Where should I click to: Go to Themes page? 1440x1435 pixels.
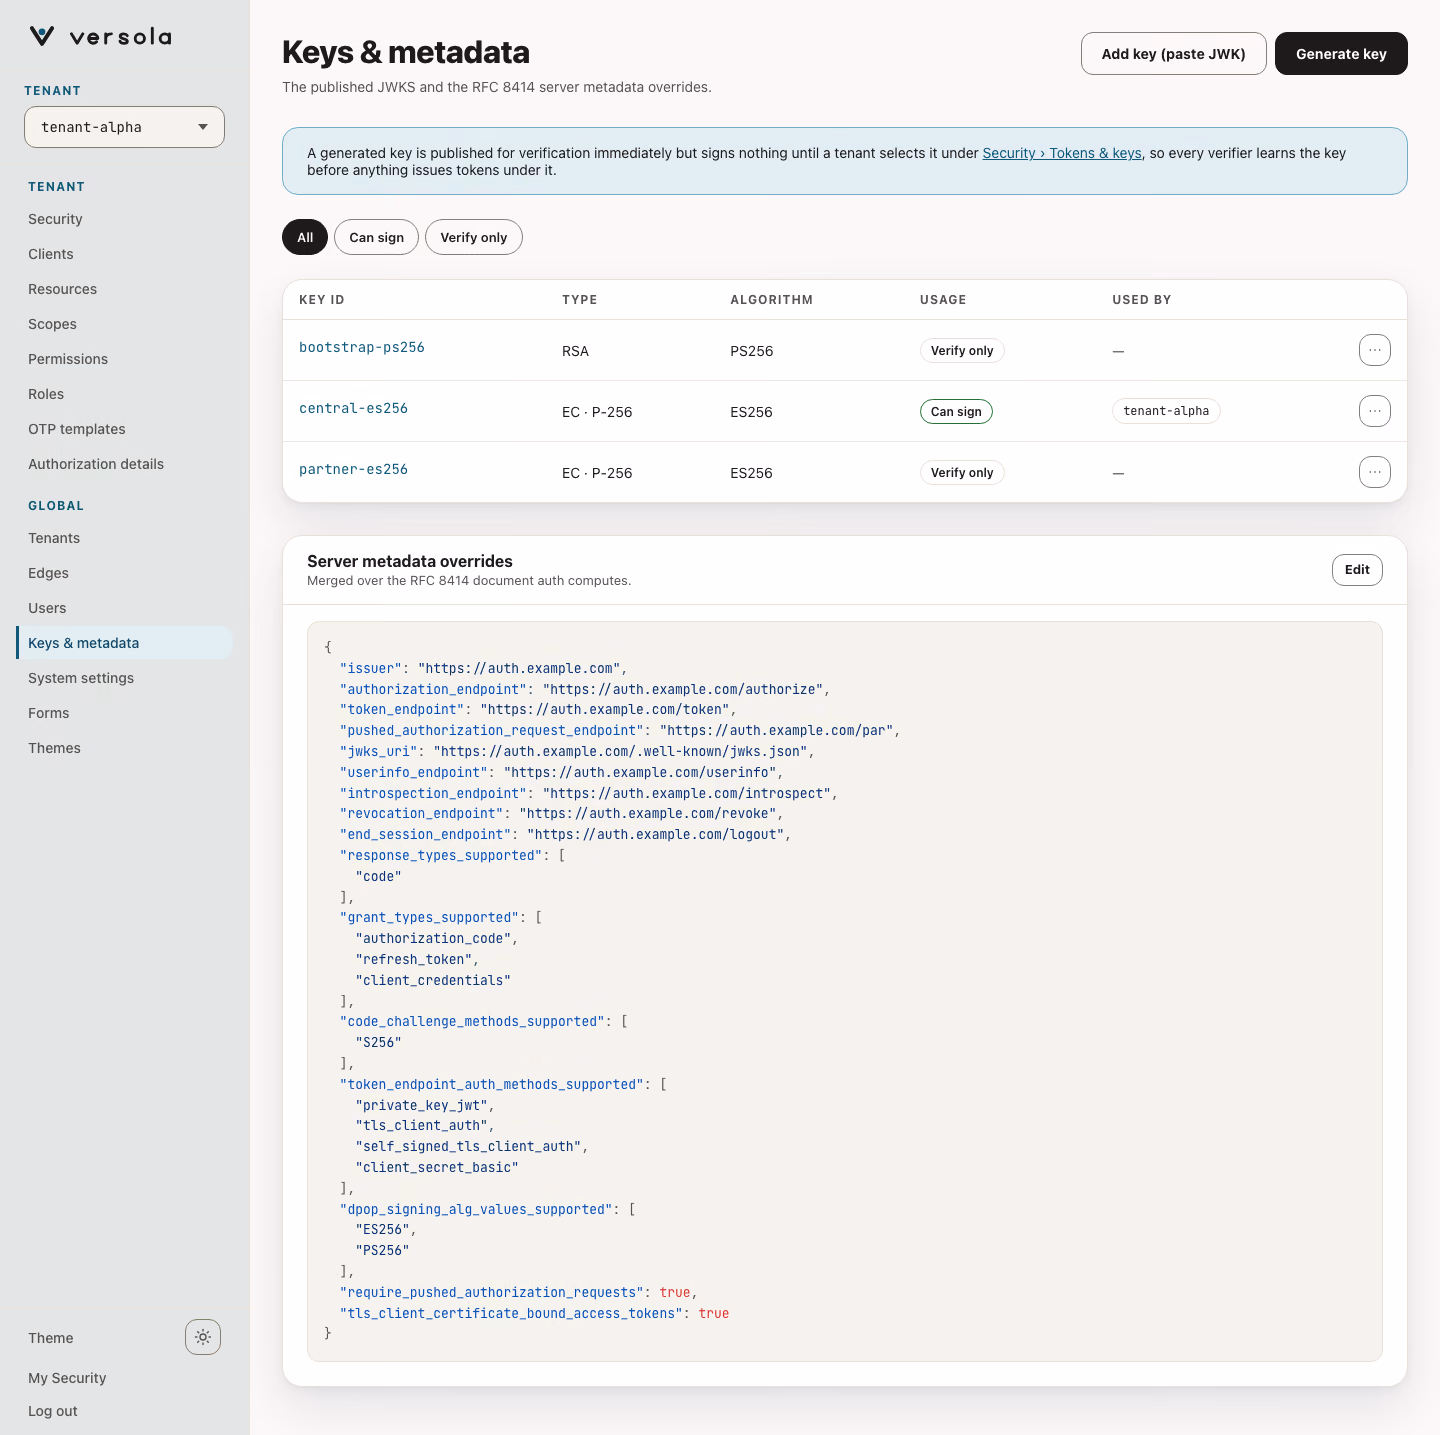point(54,748)
